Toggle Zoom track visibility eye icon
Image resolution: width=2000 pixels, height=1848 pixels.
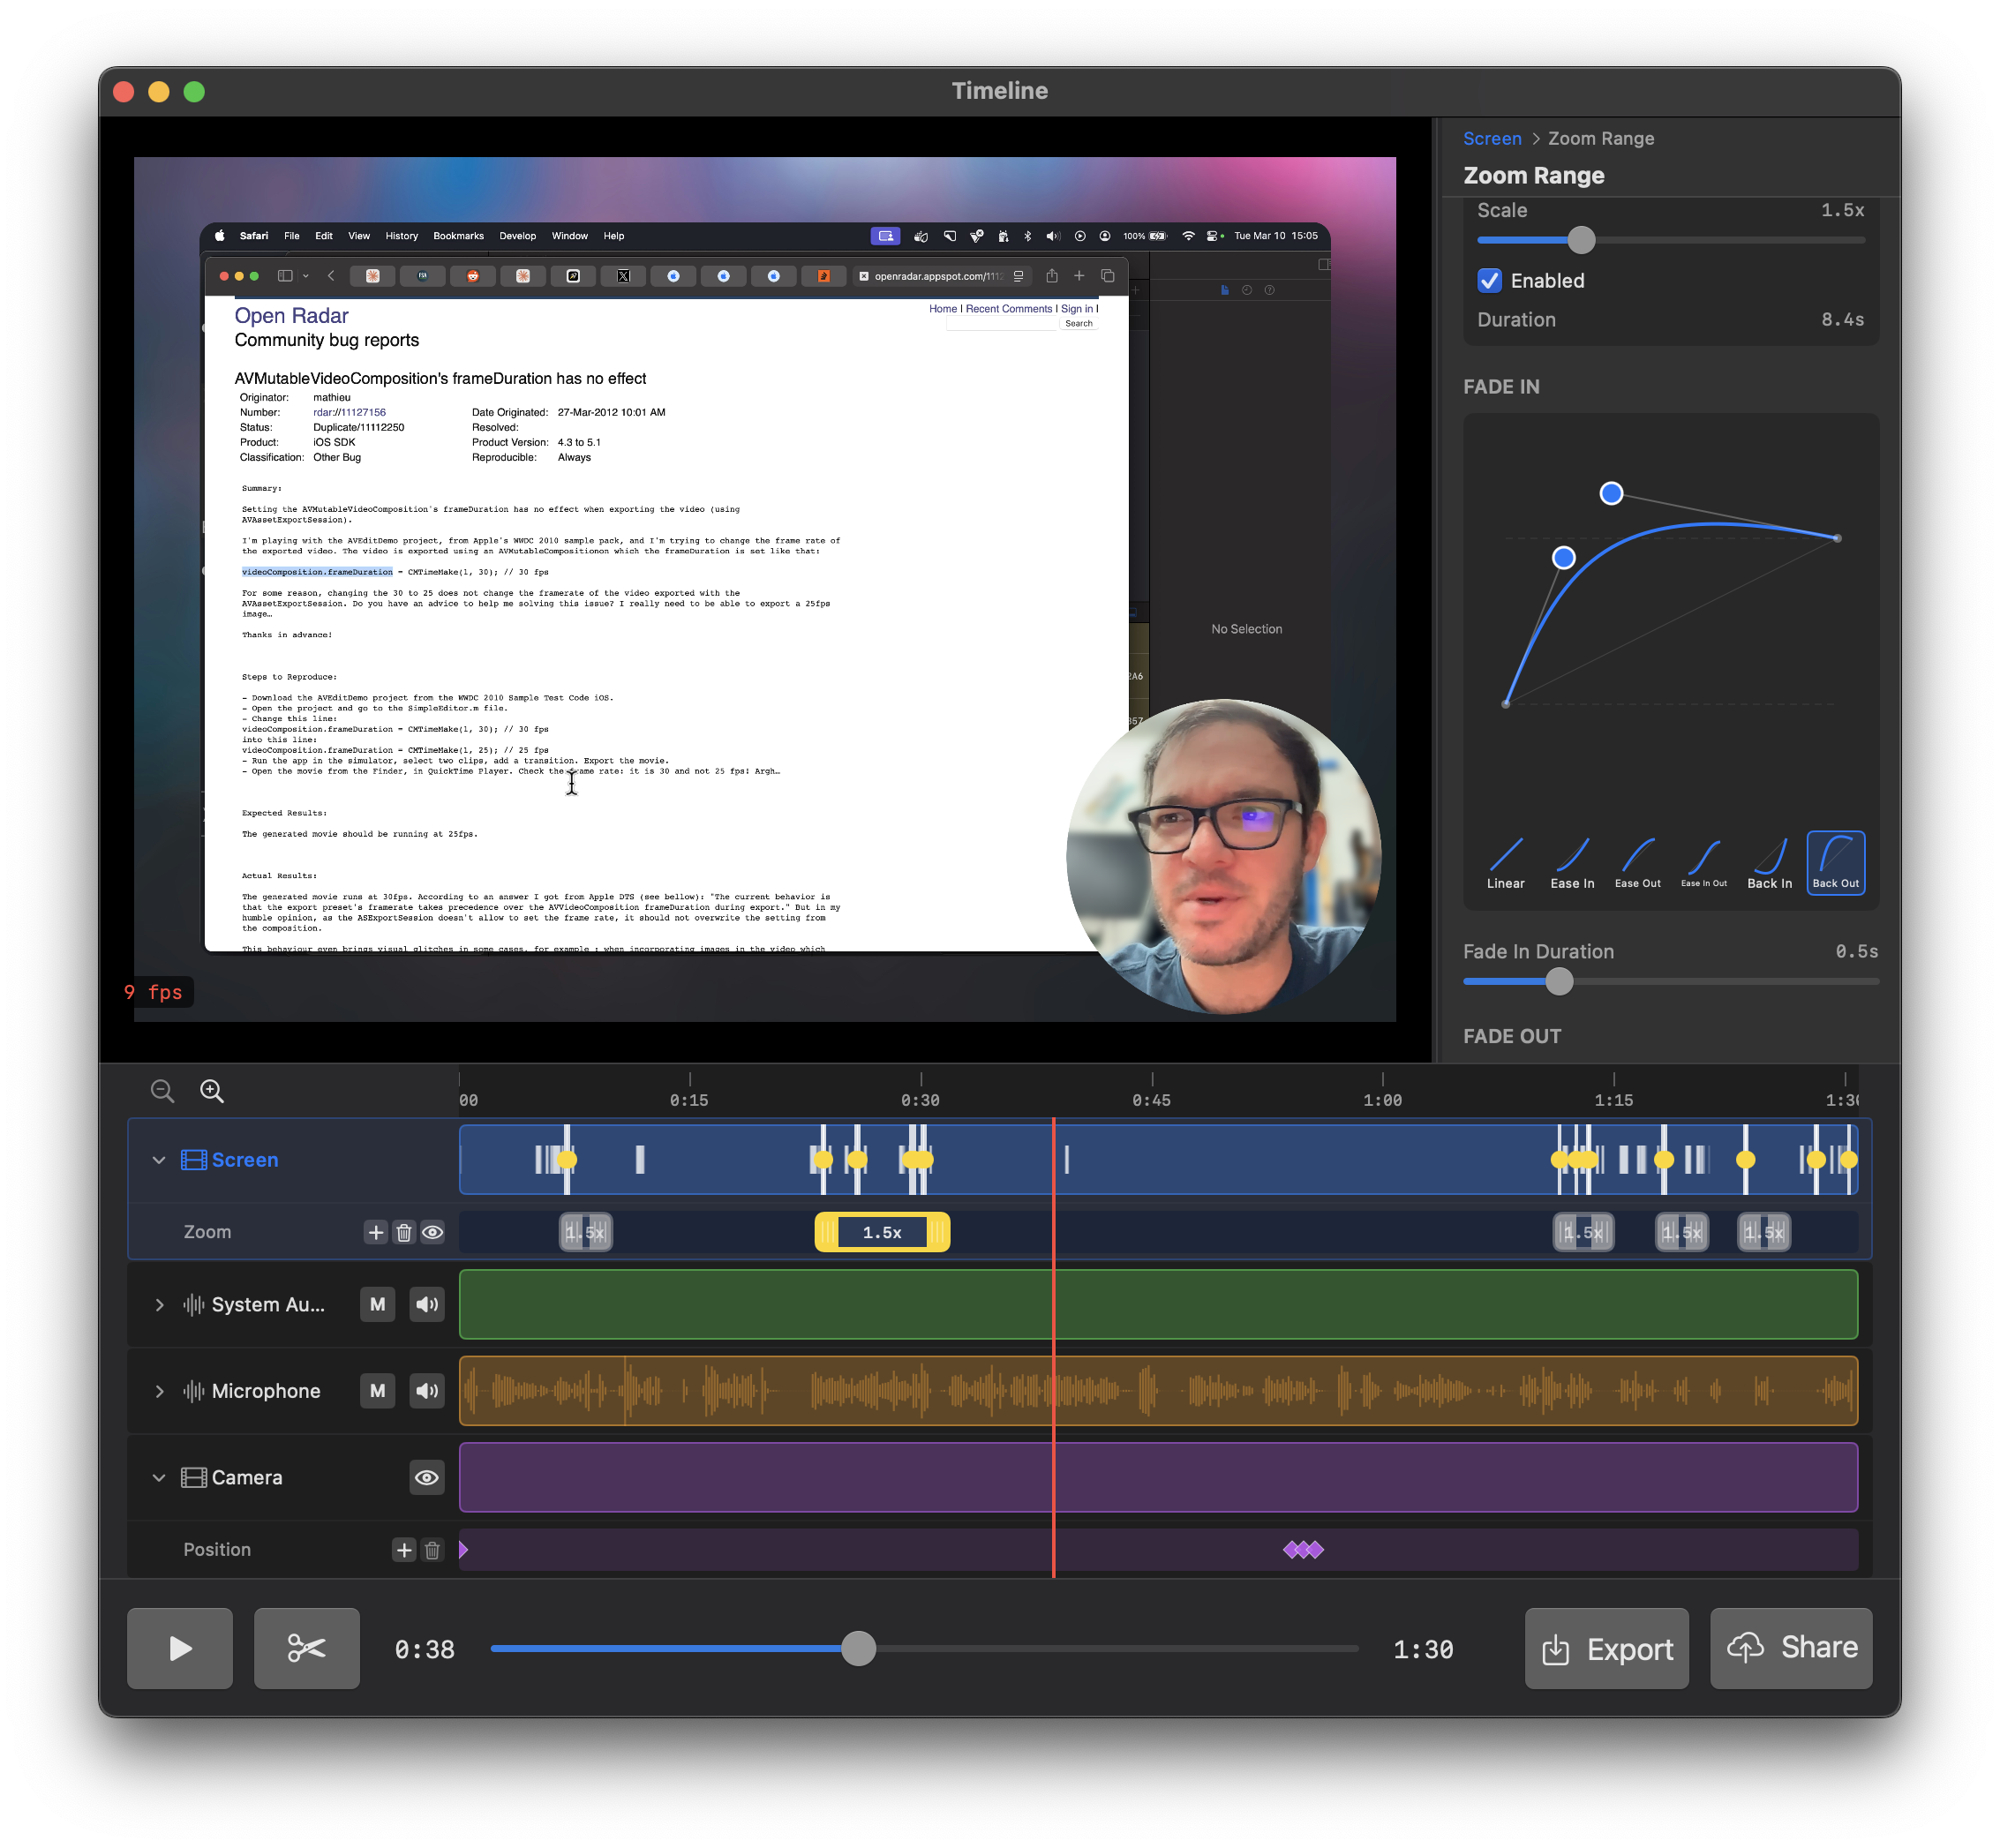click(x=432, y=1232)
